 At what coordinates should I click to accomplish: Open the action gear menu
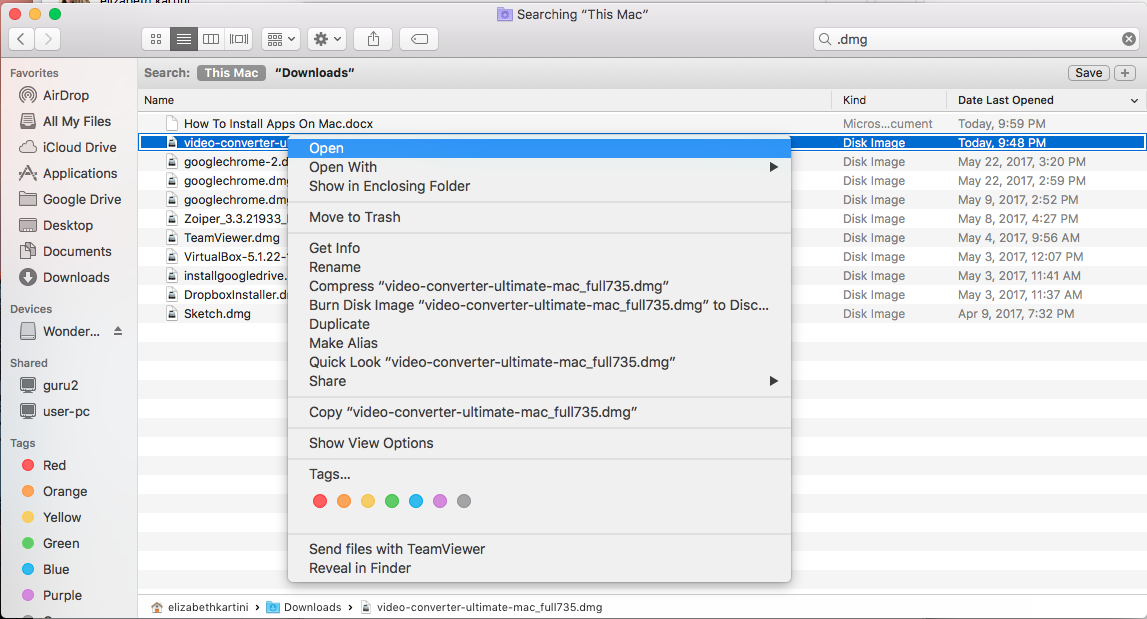[326, 39]
